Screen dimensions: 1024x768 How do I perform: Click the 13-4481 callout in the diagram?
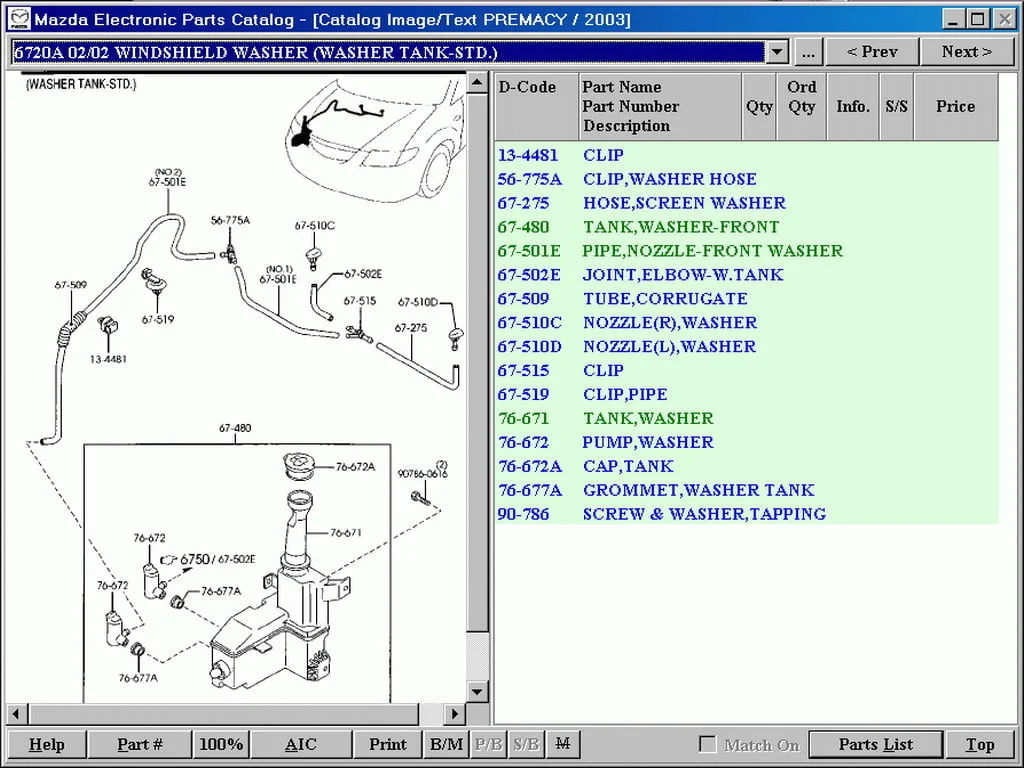click(x=108, y=359)
